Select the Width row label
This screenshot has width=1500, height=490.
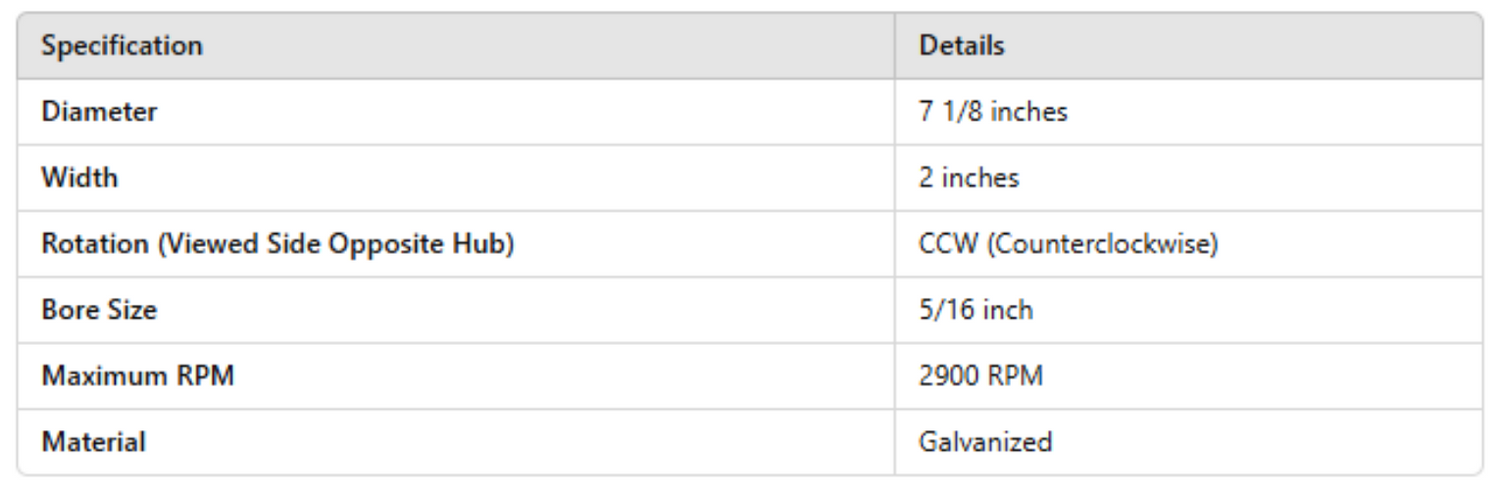(79, 178)
